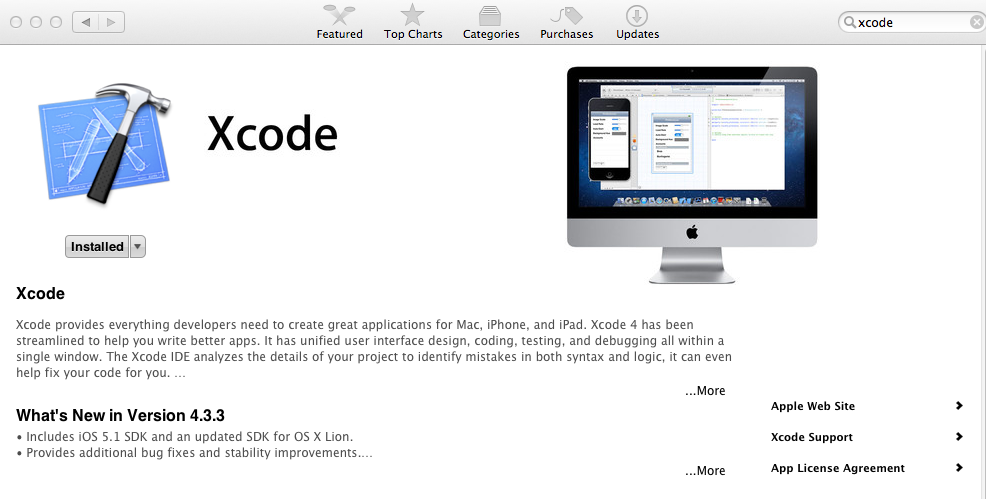Open Top Charts
Screen dimensions: 986x499
413,22
